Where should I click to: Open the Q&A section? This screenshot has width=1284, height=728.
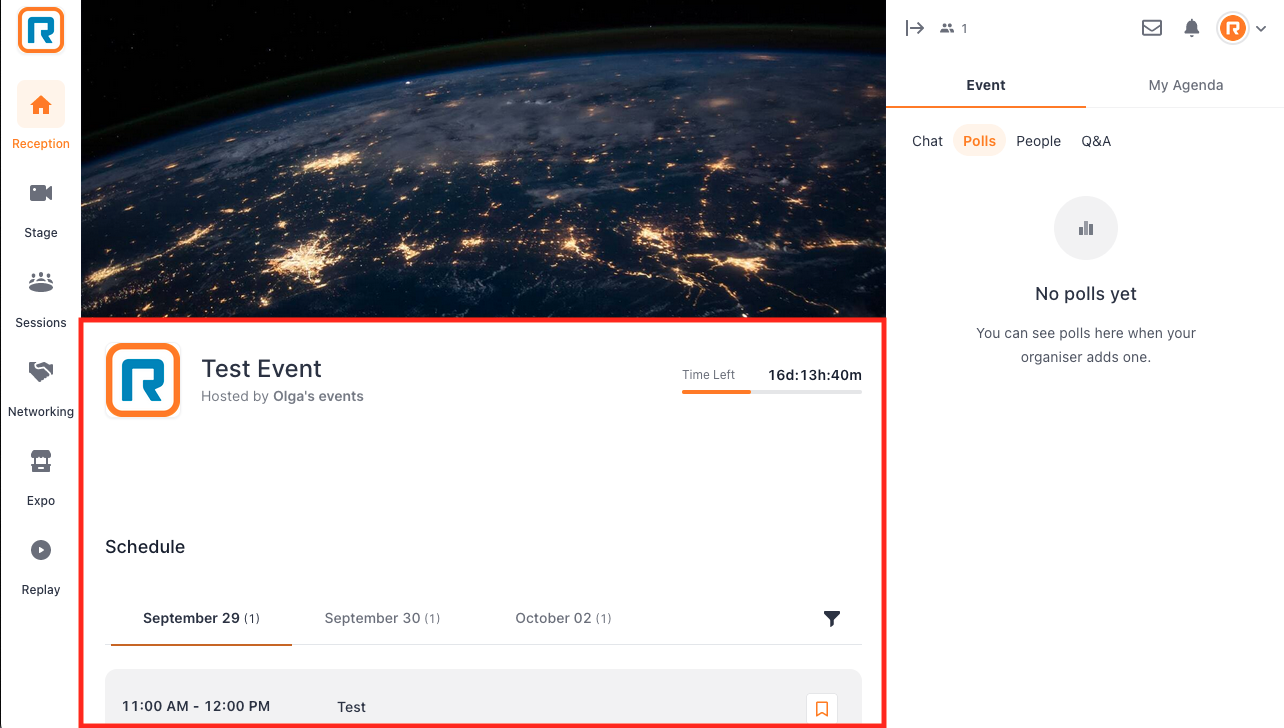tap(1096, 141)
